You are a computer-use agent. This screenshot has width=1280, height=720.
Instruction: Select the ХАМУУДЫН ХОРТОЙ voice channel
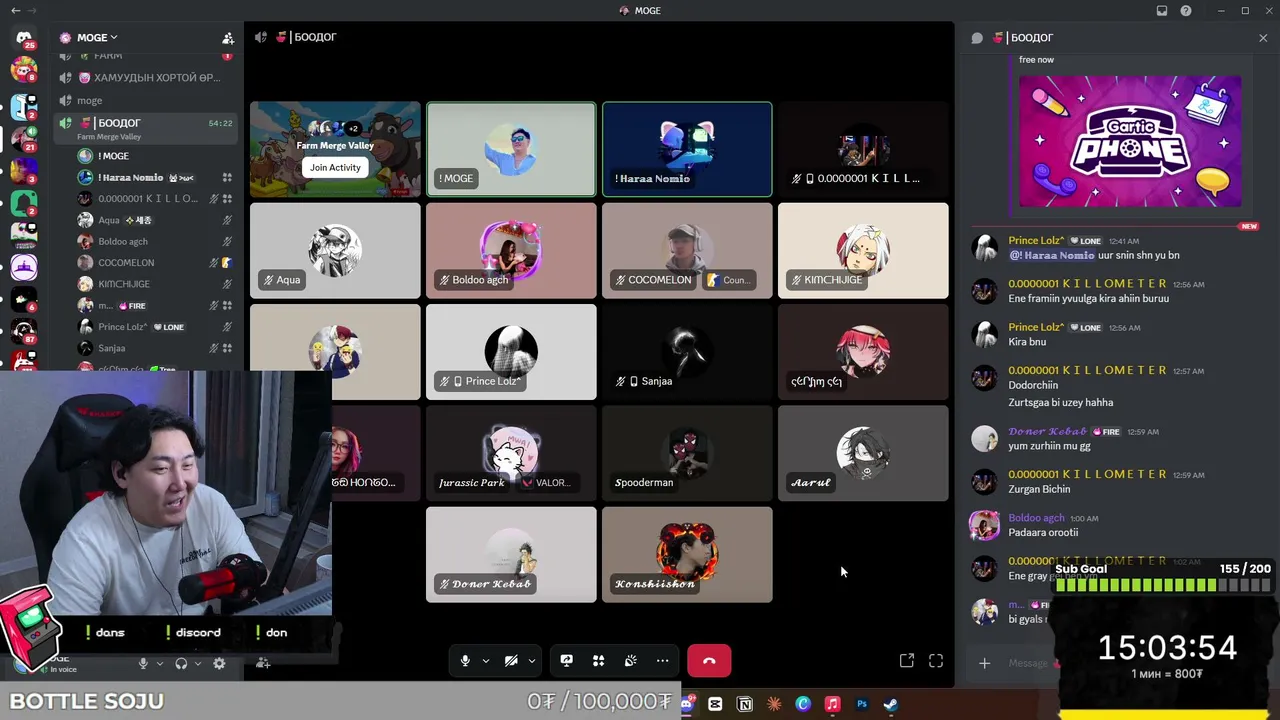(146, 77)
